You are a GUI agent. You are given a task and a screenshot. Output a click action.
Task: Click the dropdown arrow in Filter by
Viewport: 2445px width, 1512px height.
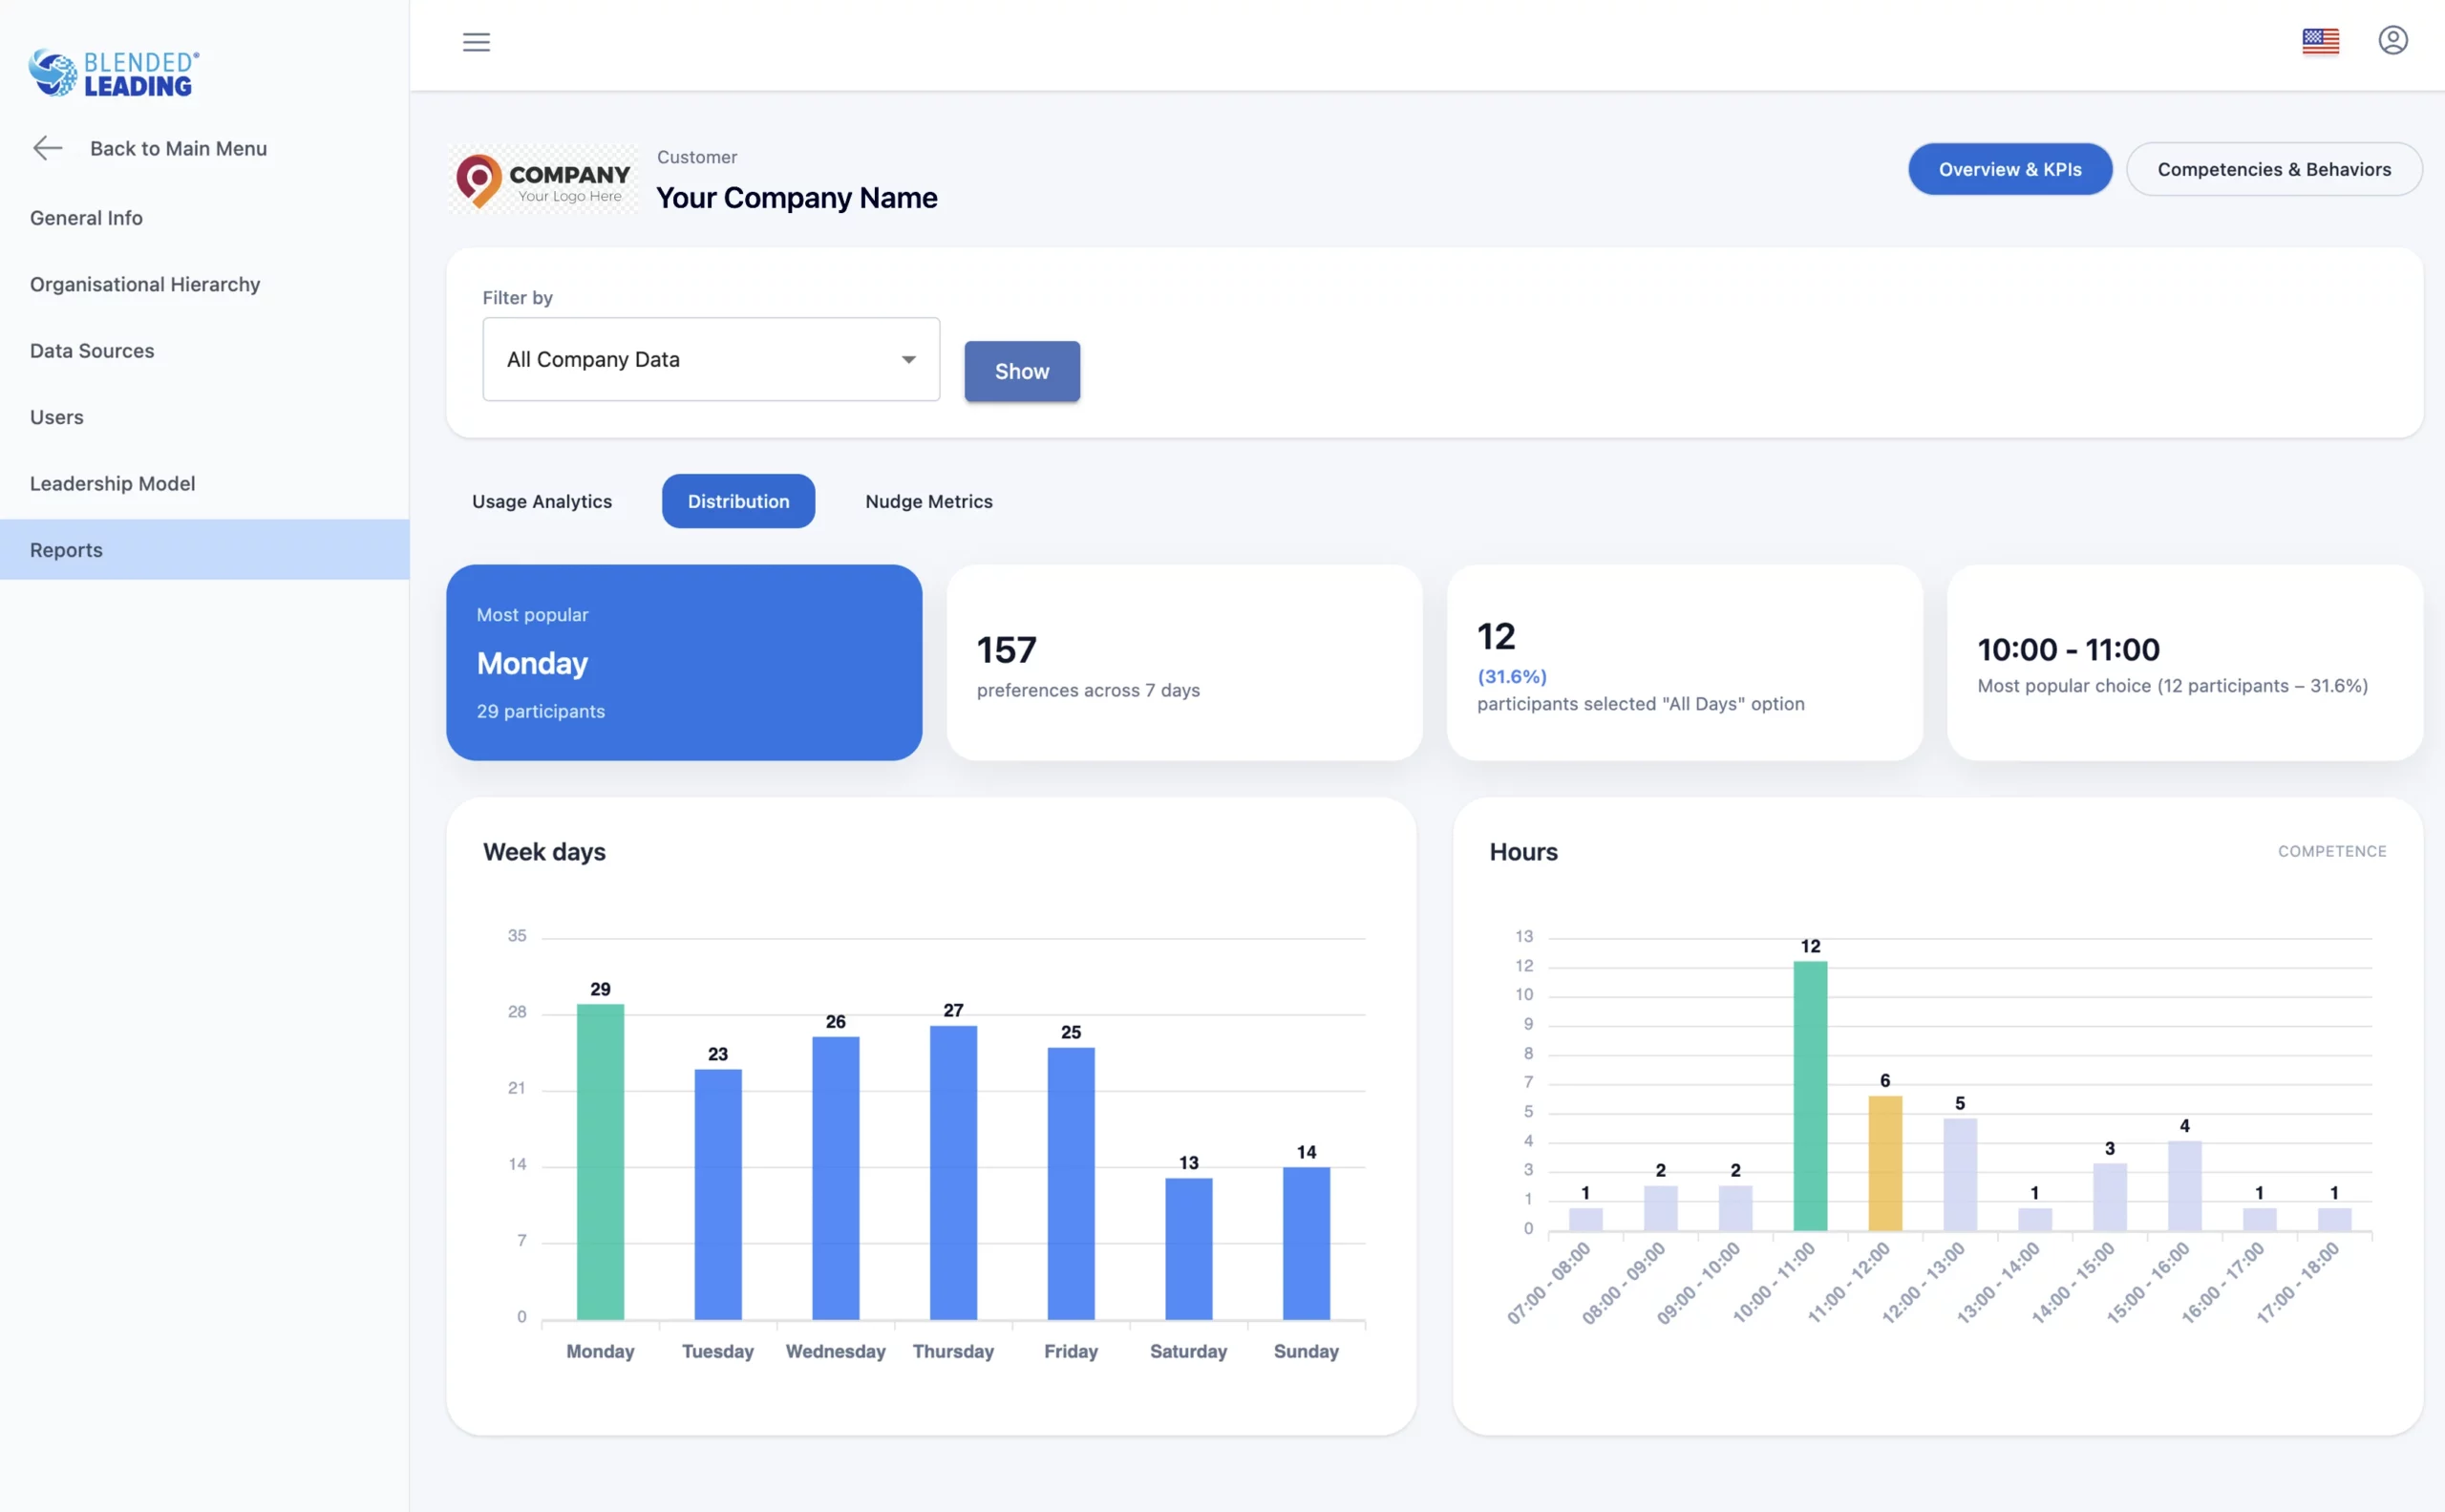pos(908,359)
